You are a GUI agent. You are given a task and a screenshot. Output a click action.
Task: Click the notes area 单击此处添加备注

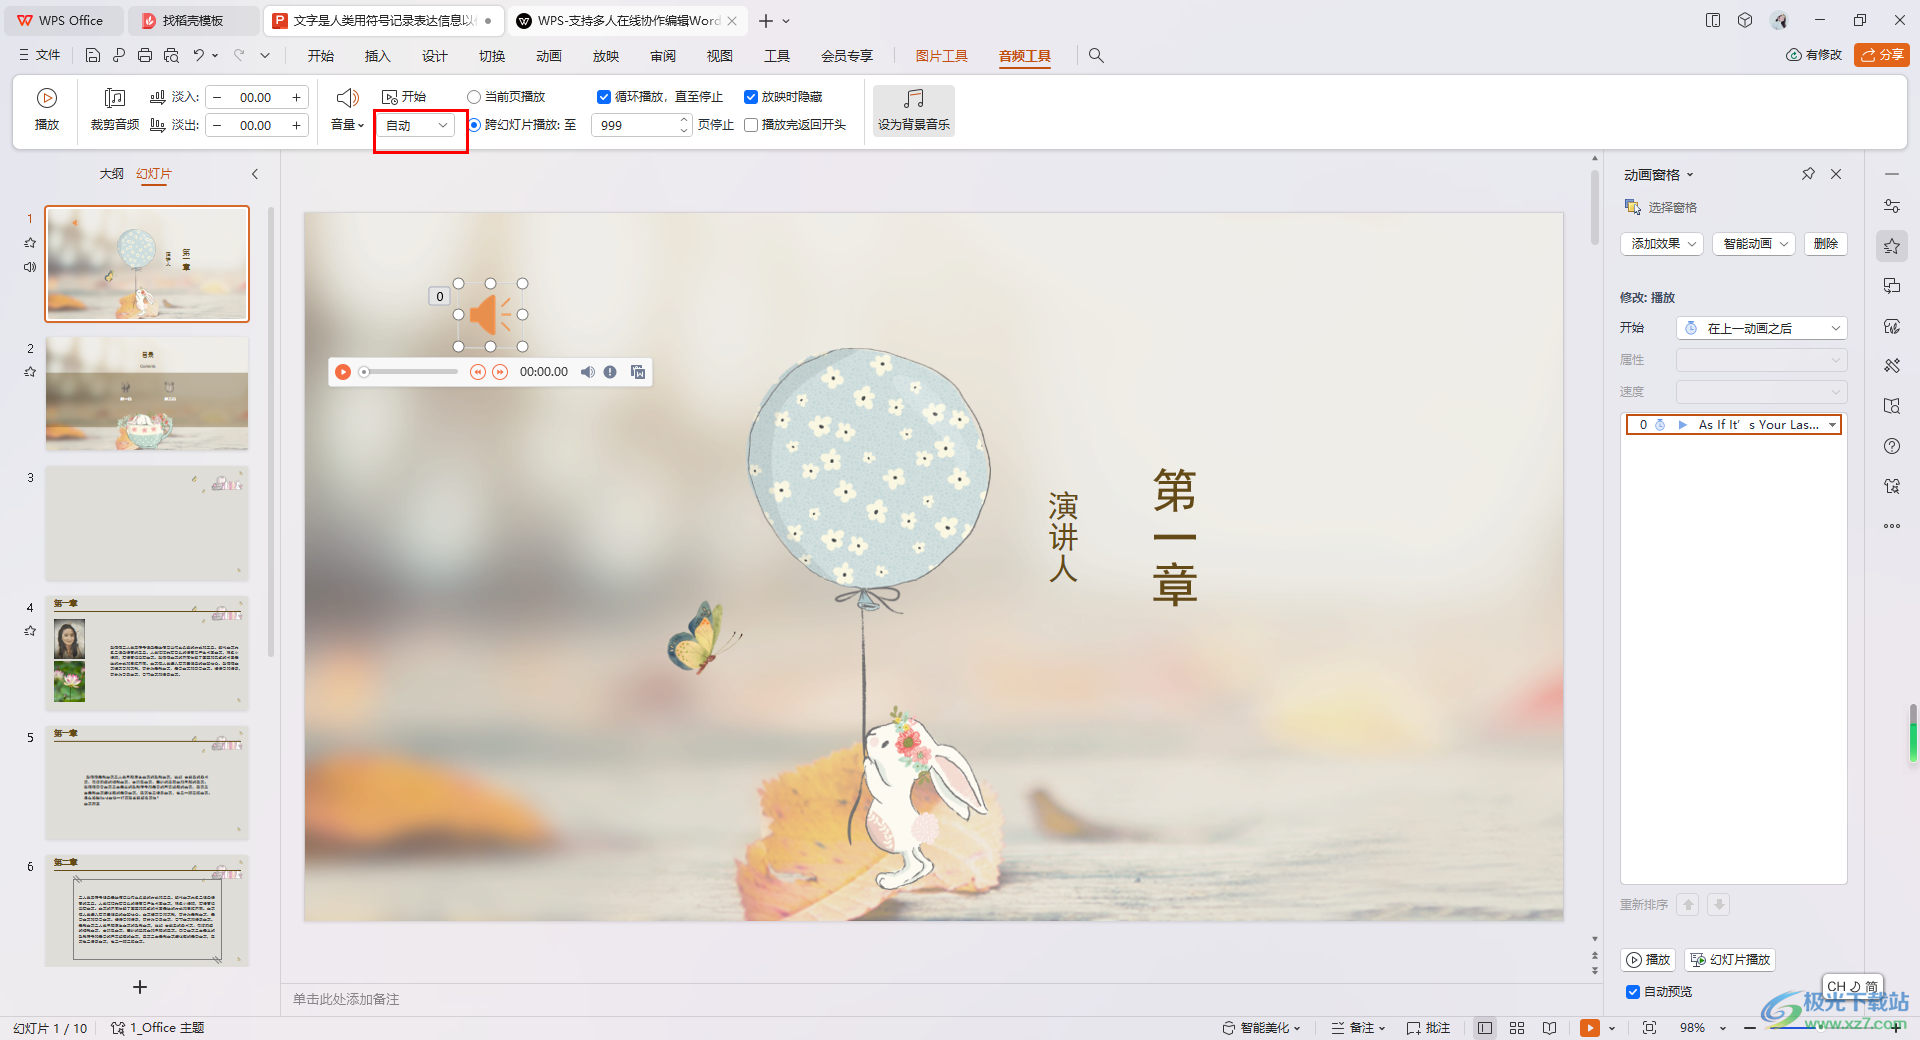346,999
